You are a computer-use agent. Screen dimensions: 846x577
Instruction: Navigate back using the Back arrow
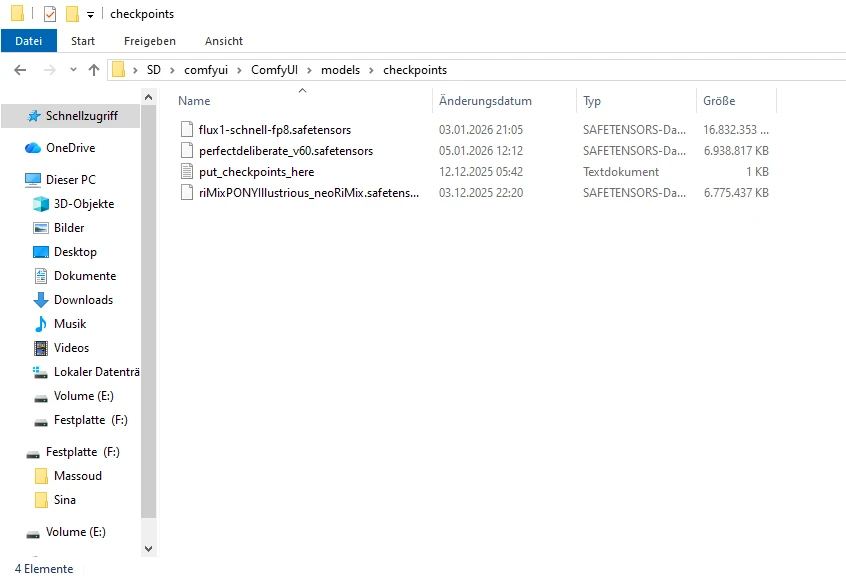[20, 70]
